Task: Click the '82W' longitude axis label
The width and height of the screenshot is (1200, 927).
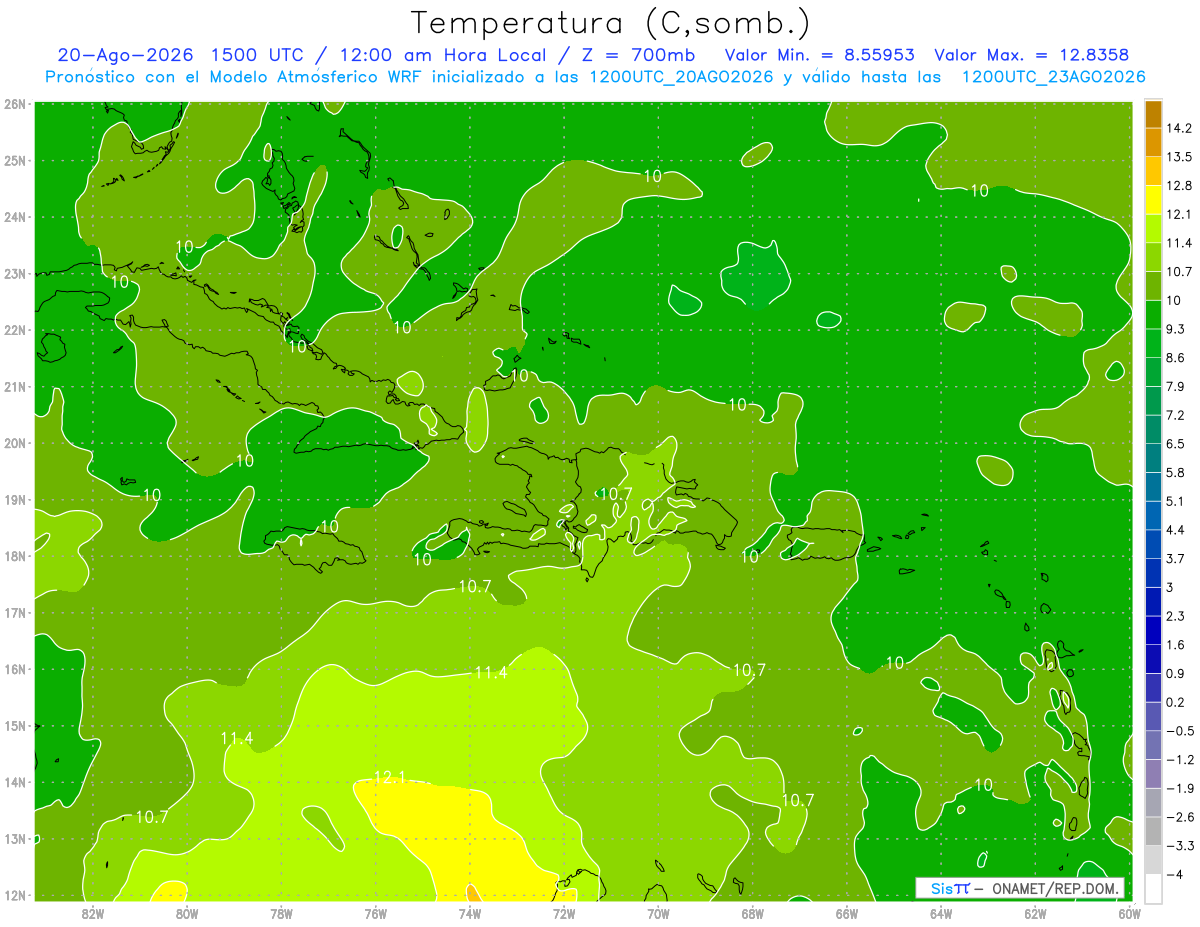Action: [x=93, y=912]
